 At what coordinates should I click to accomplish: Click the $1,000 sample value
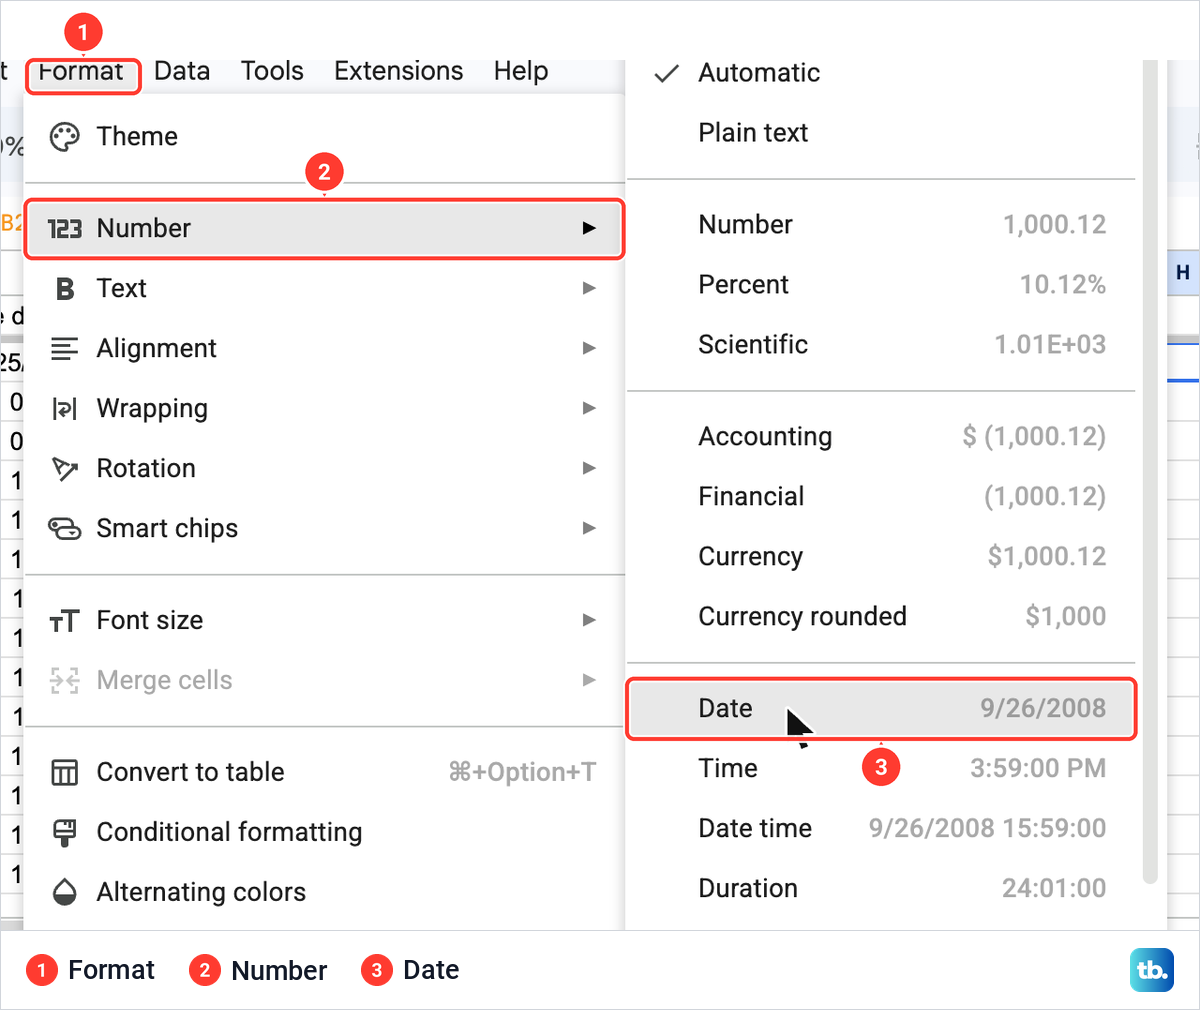(x=1066, y=616)
